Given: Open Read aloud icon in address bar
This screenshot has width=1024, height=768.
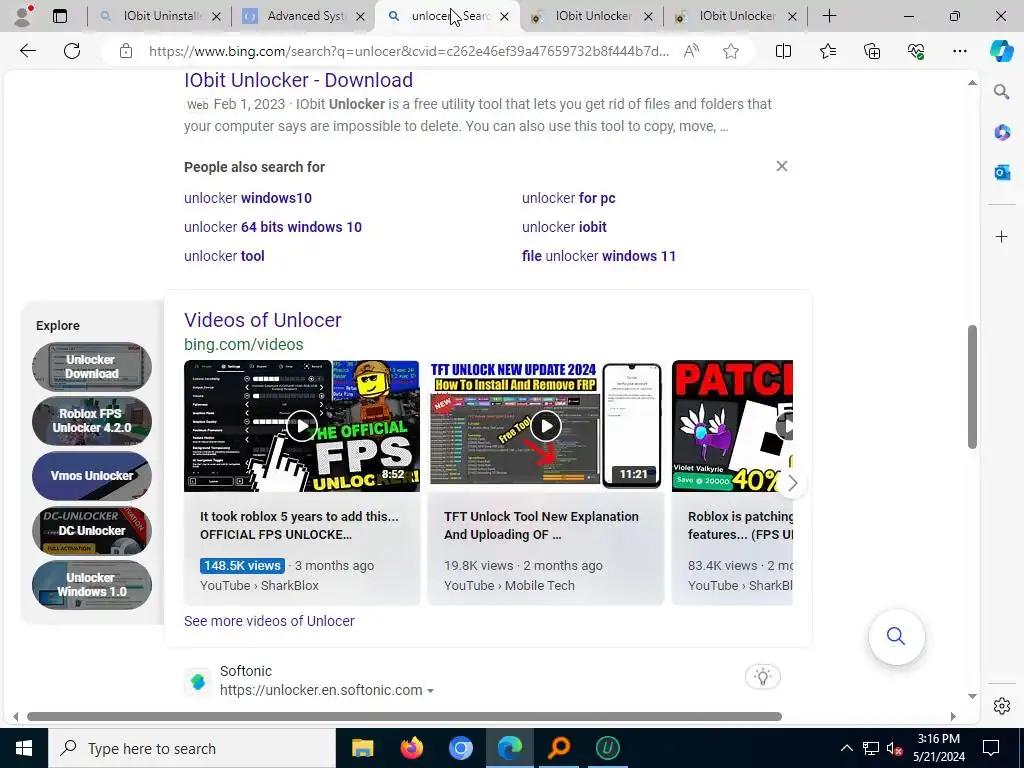Looking at the screenshot, I should click(691, 51).
